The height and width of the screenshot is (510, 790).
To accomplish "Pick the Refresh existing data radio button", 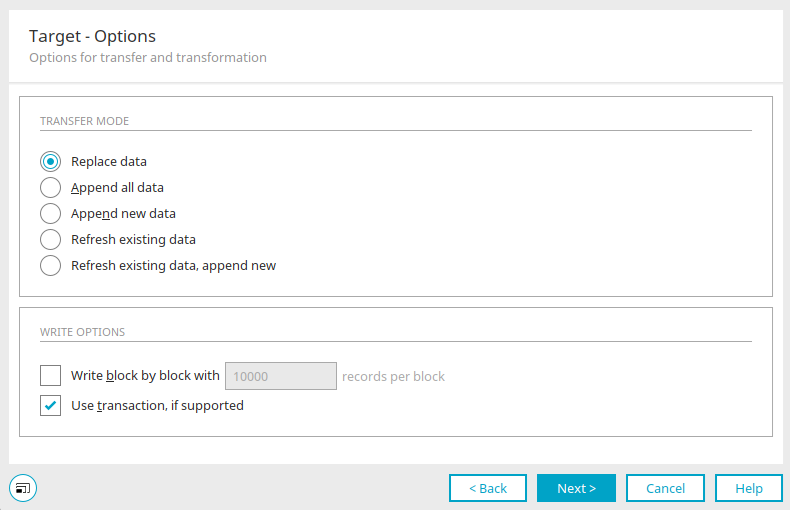I will point(50,239).
